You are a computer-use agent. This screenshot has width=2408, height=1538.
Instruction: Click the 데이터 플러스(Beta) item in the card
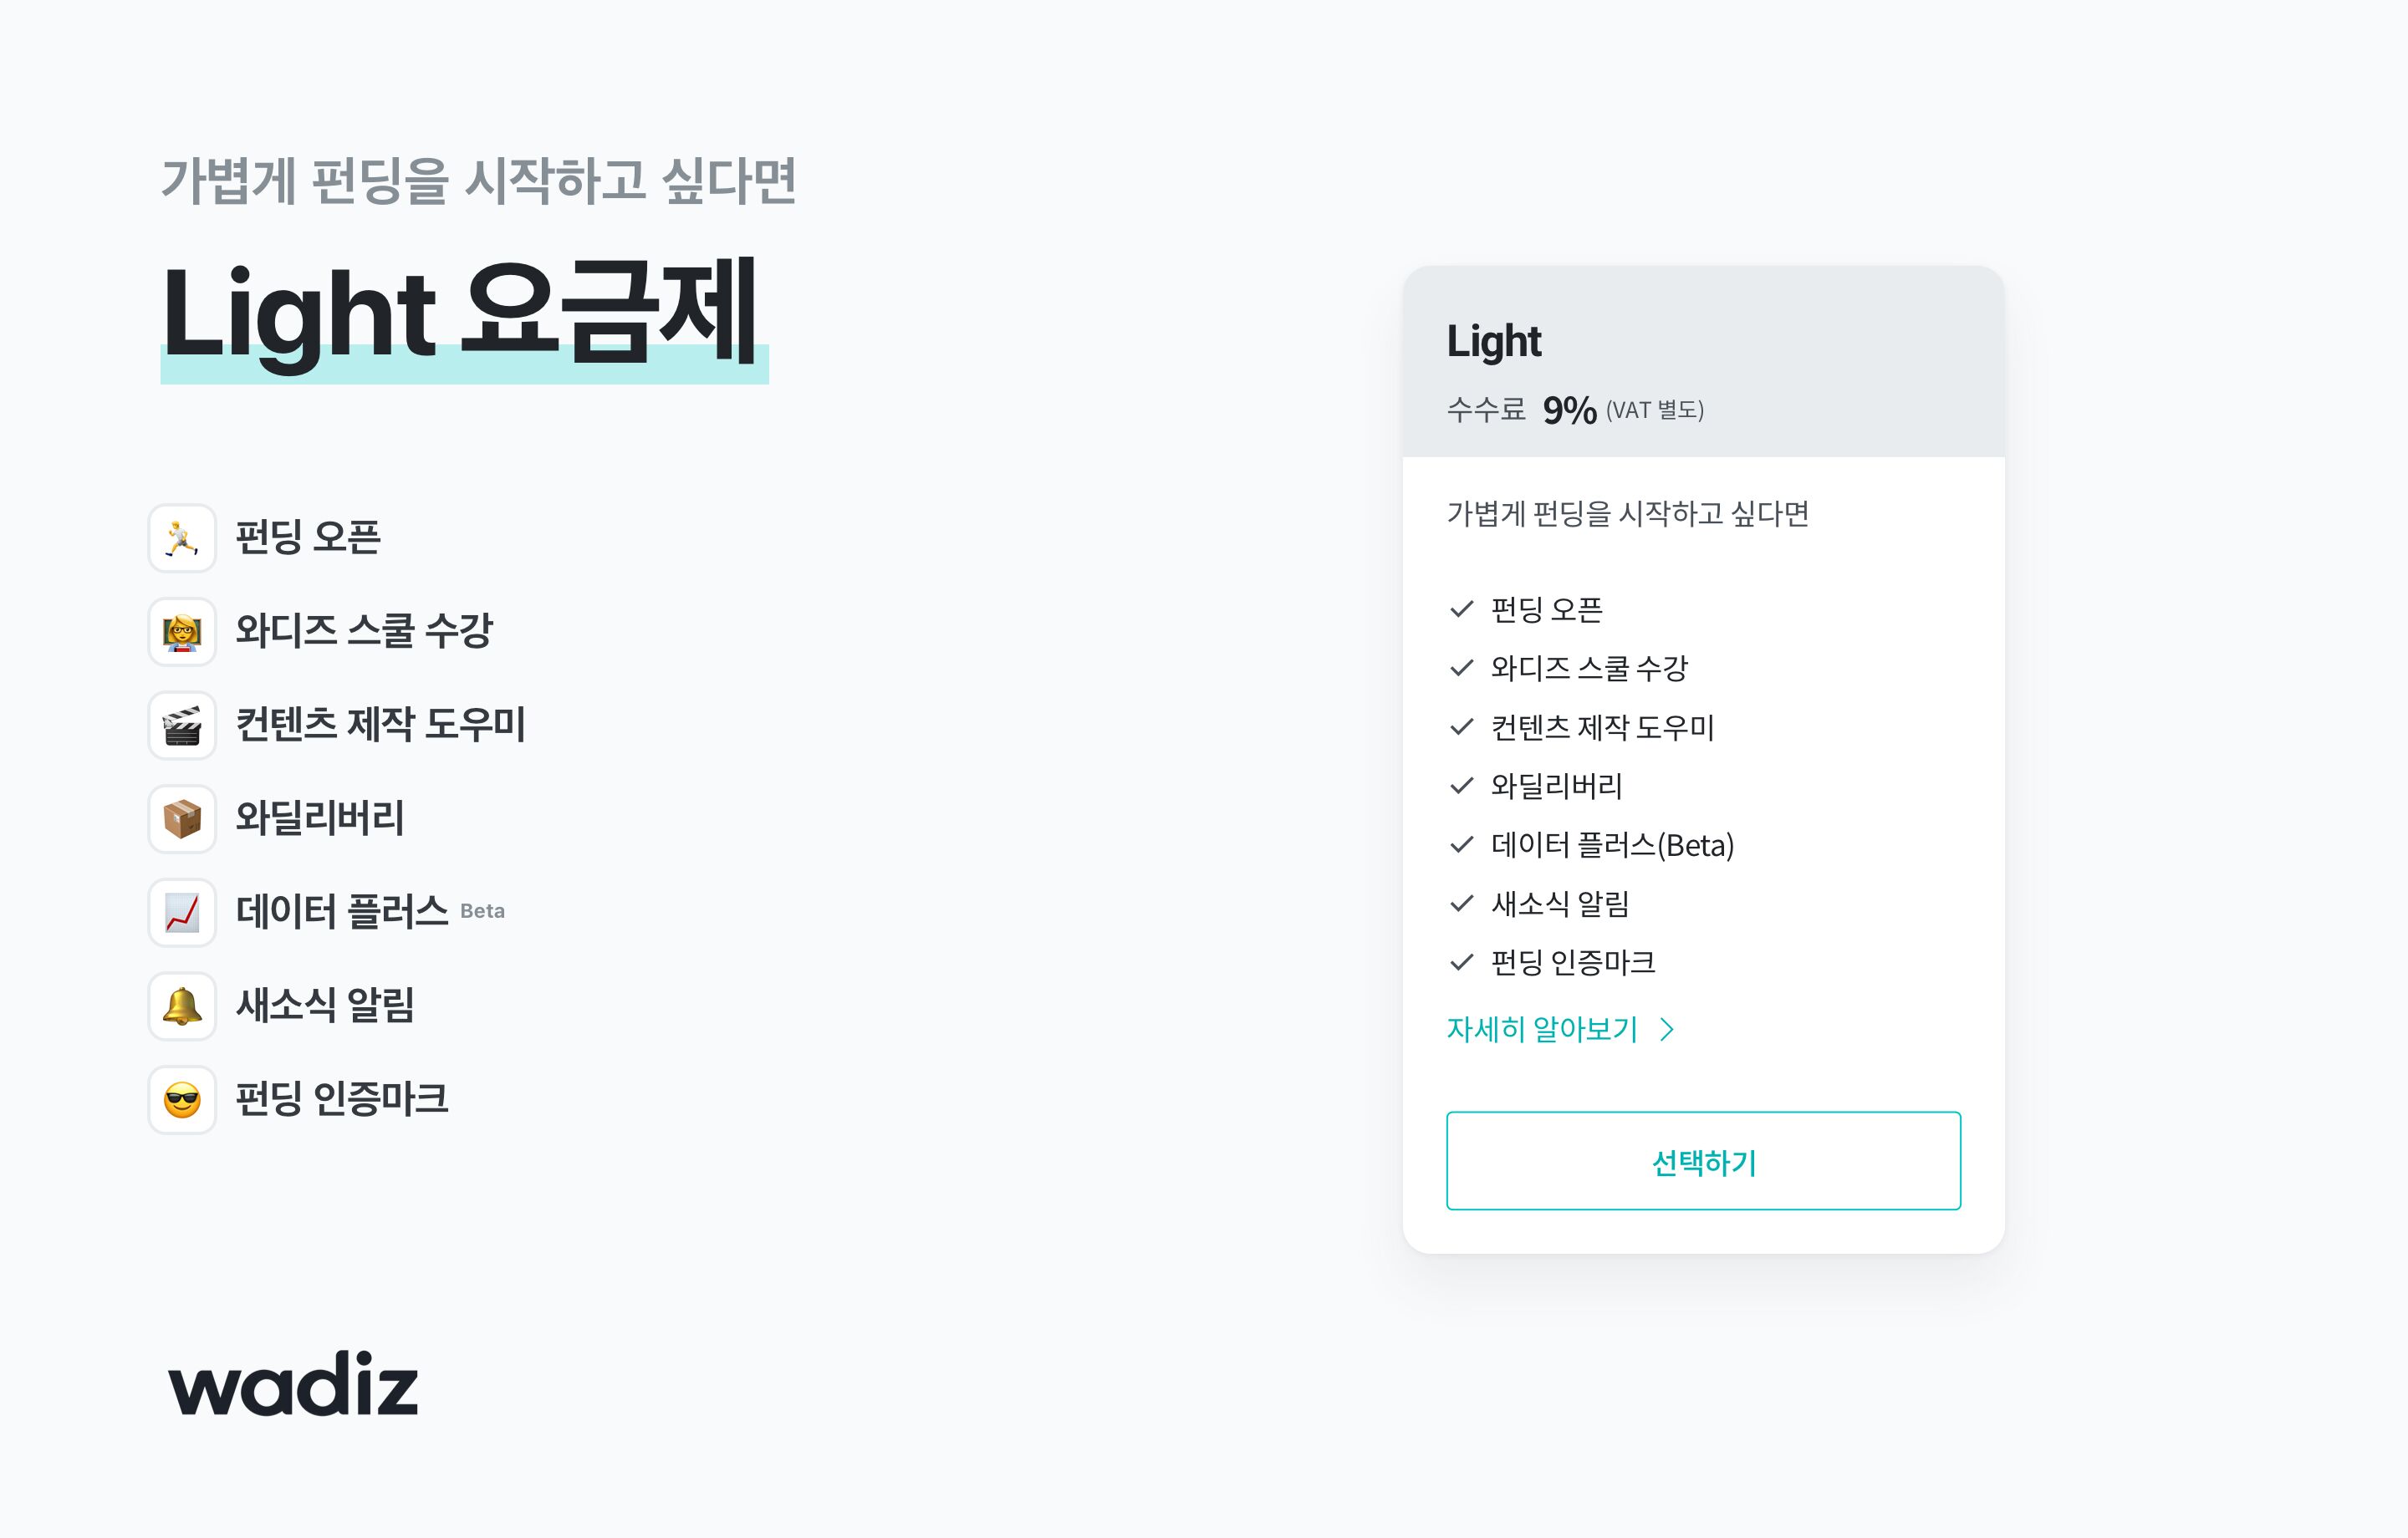pyautogui.click(x=1612, y=845)
